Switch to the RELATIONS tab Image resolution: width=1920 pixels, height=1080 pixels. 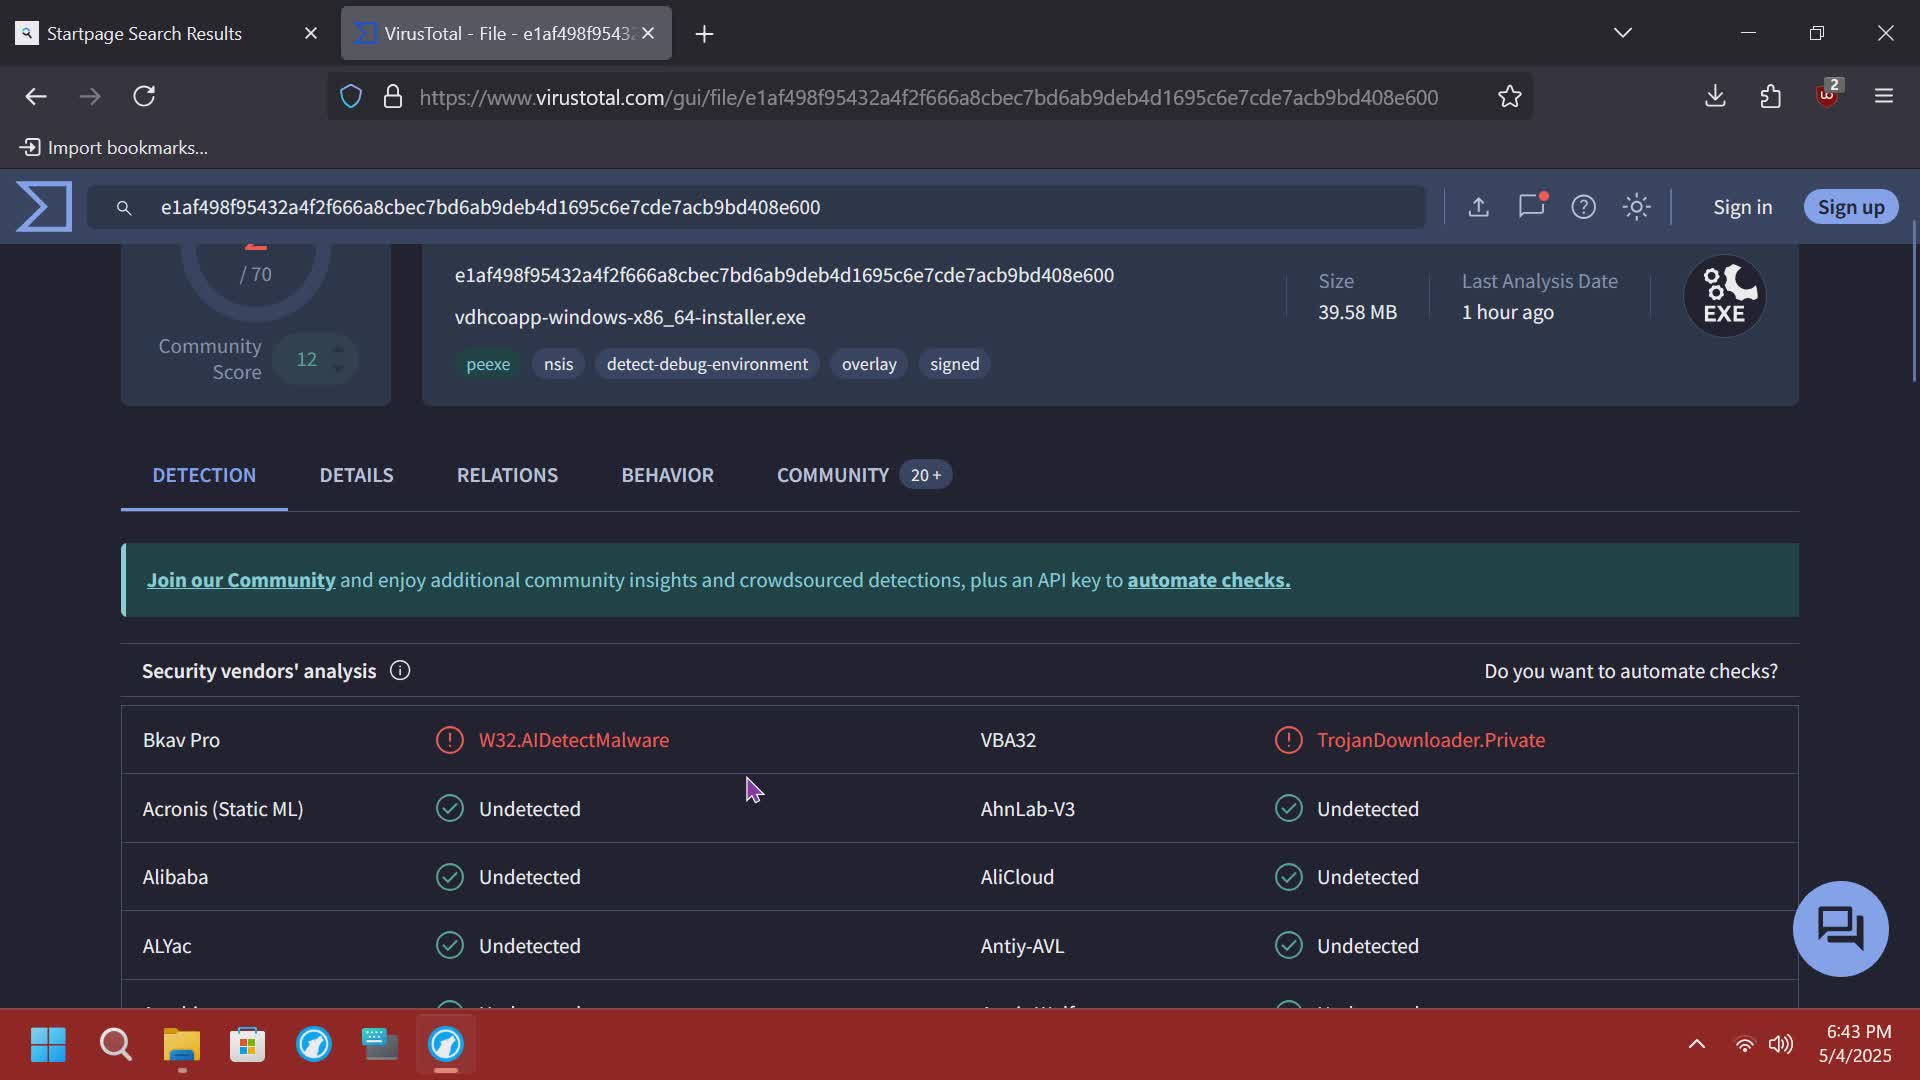coord(507,475)
